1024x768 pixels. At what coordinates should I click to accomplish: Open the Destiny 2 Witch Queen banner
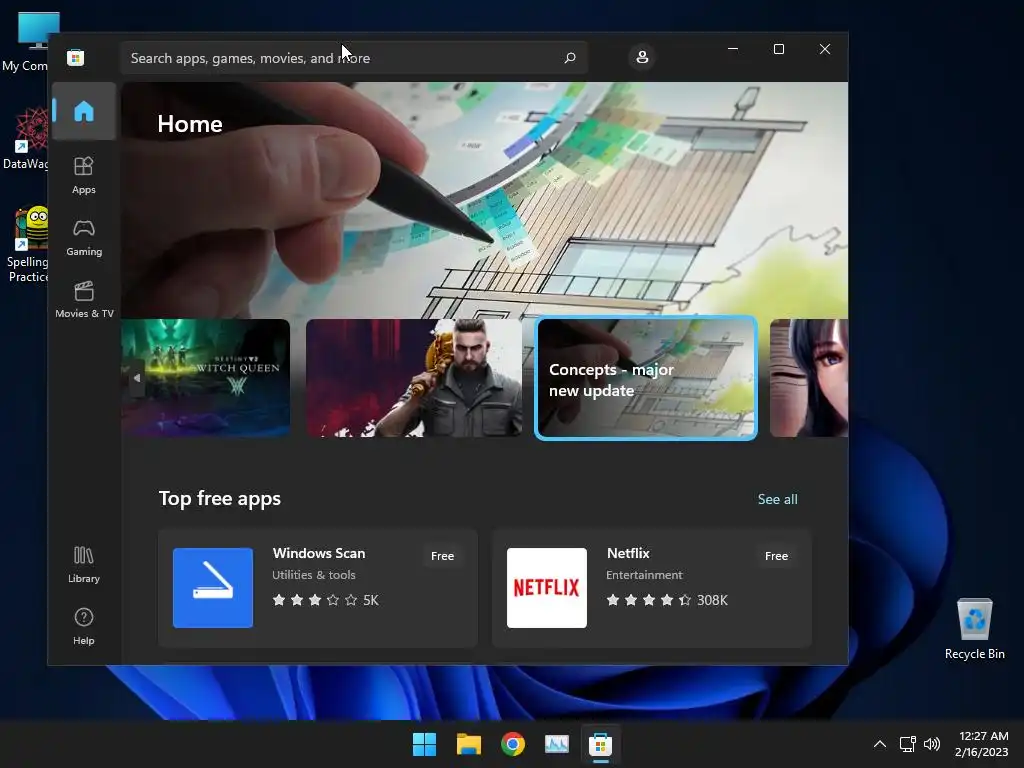click(x=206, y=378)
